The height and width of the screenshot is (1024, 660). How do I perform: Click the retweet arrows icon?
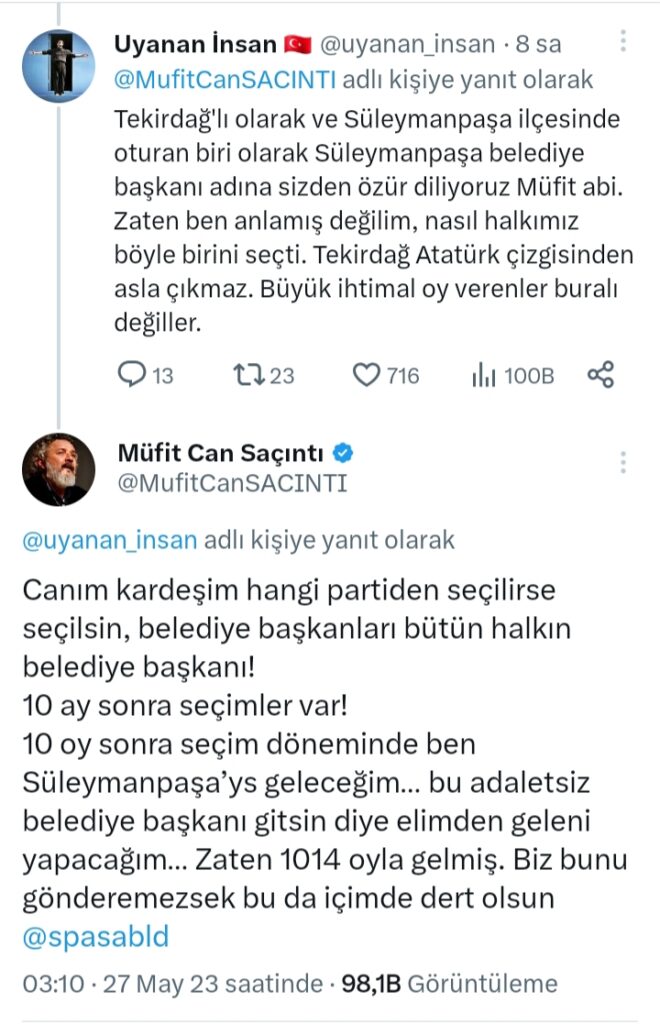[247, 375]
